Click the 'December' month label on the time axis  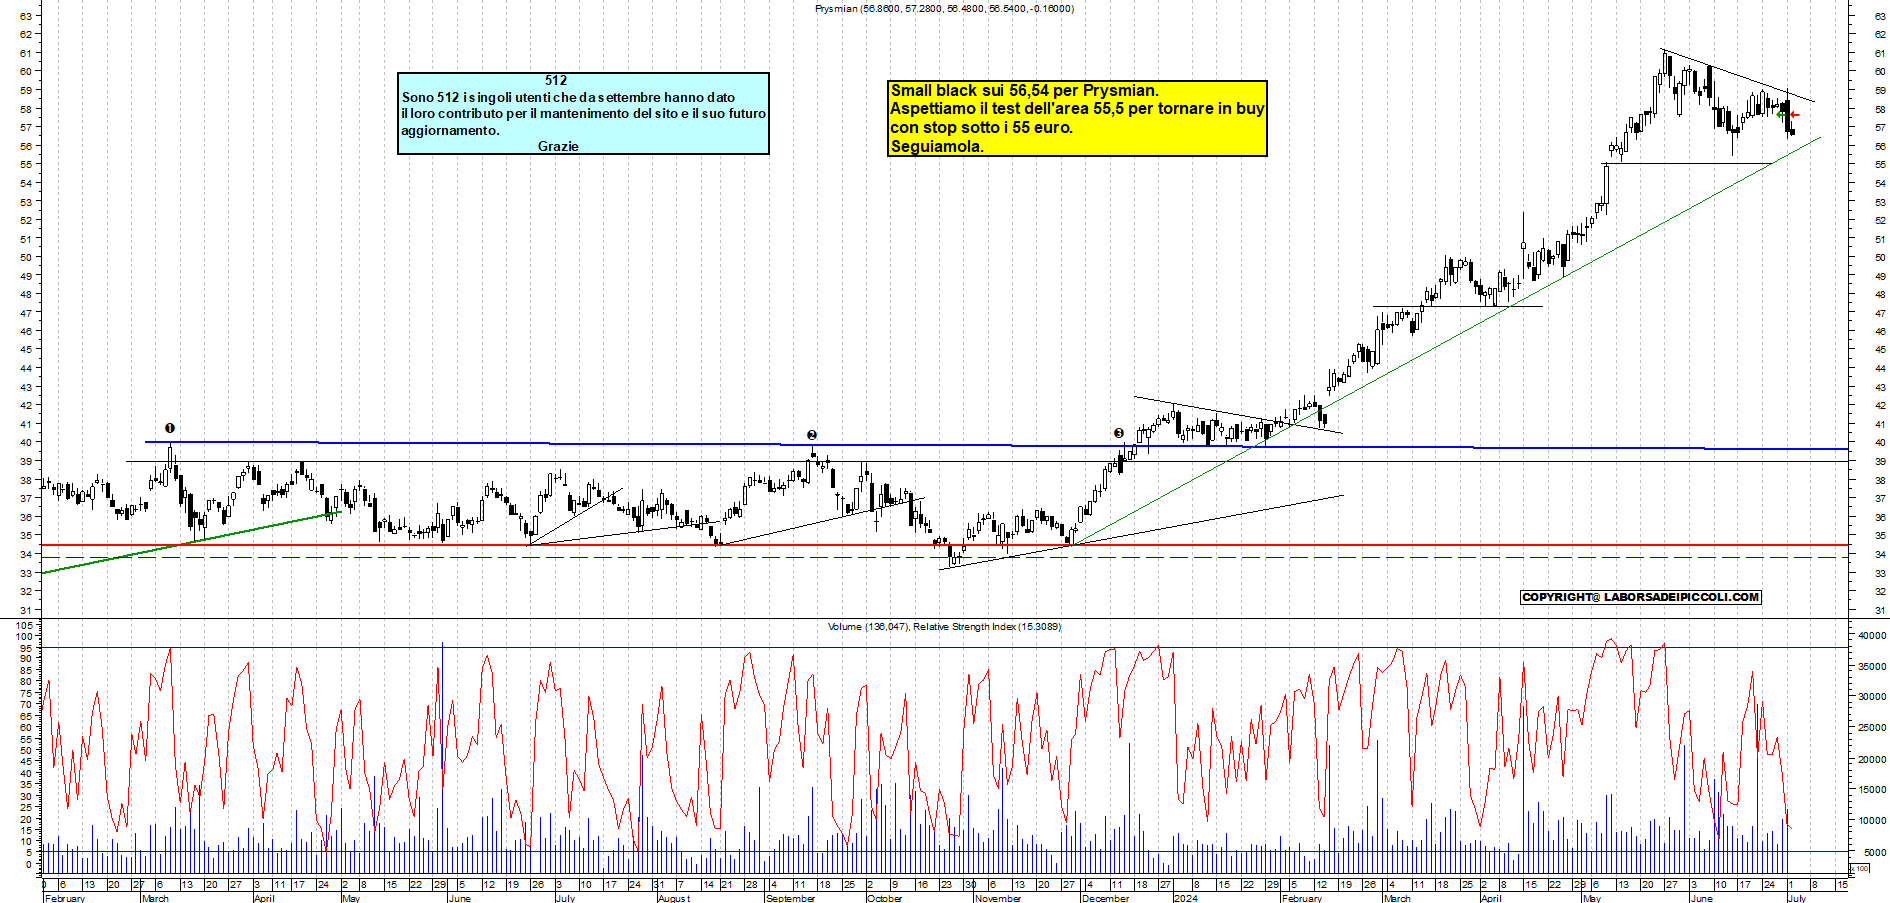click(1105, 898)
